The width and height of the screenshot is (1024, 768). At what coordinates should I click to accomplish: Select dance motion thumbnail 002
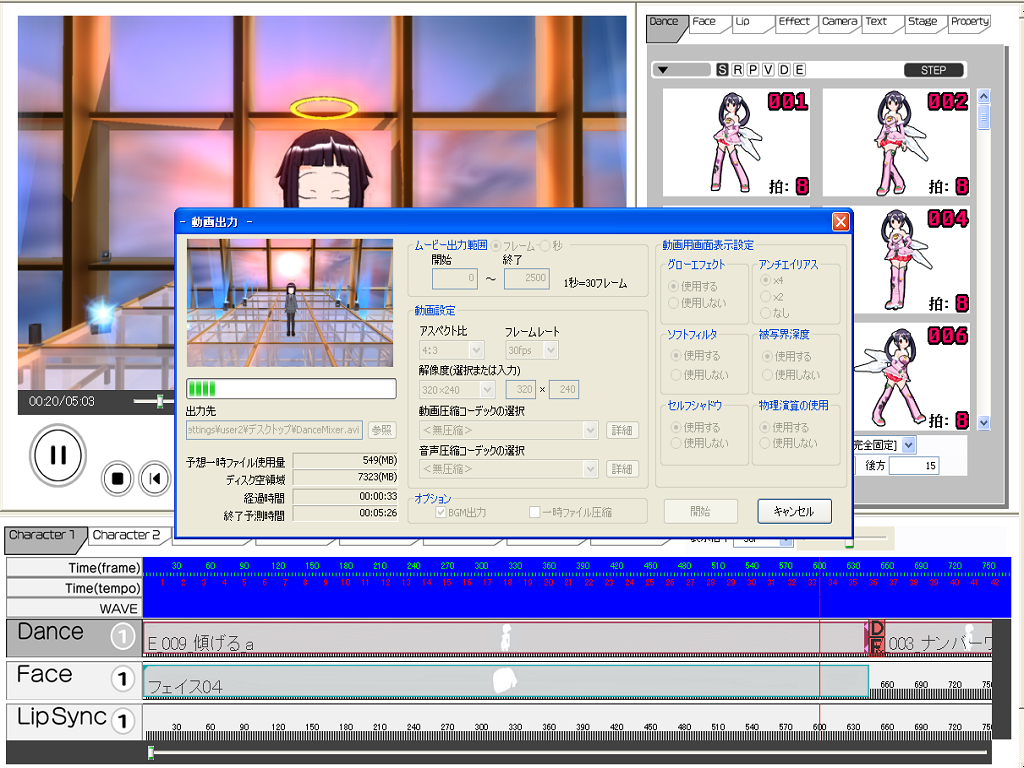[x=895, y=142]
